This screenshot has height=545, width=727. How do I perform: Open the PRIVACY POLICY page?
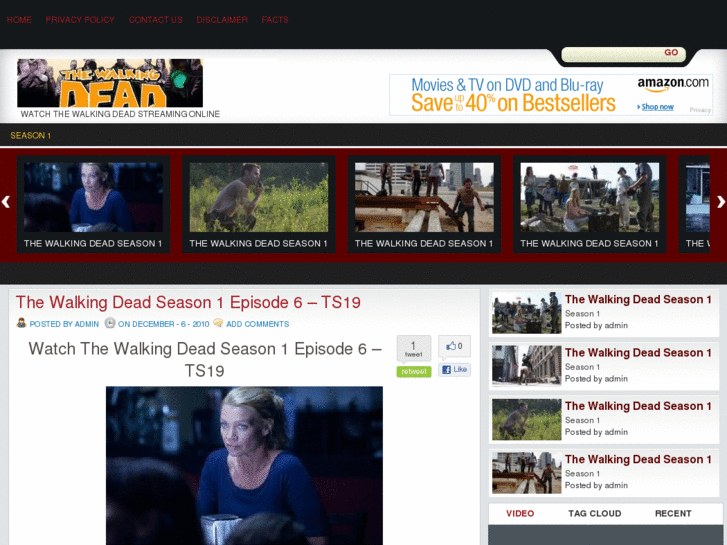click(x=80, y=20)
